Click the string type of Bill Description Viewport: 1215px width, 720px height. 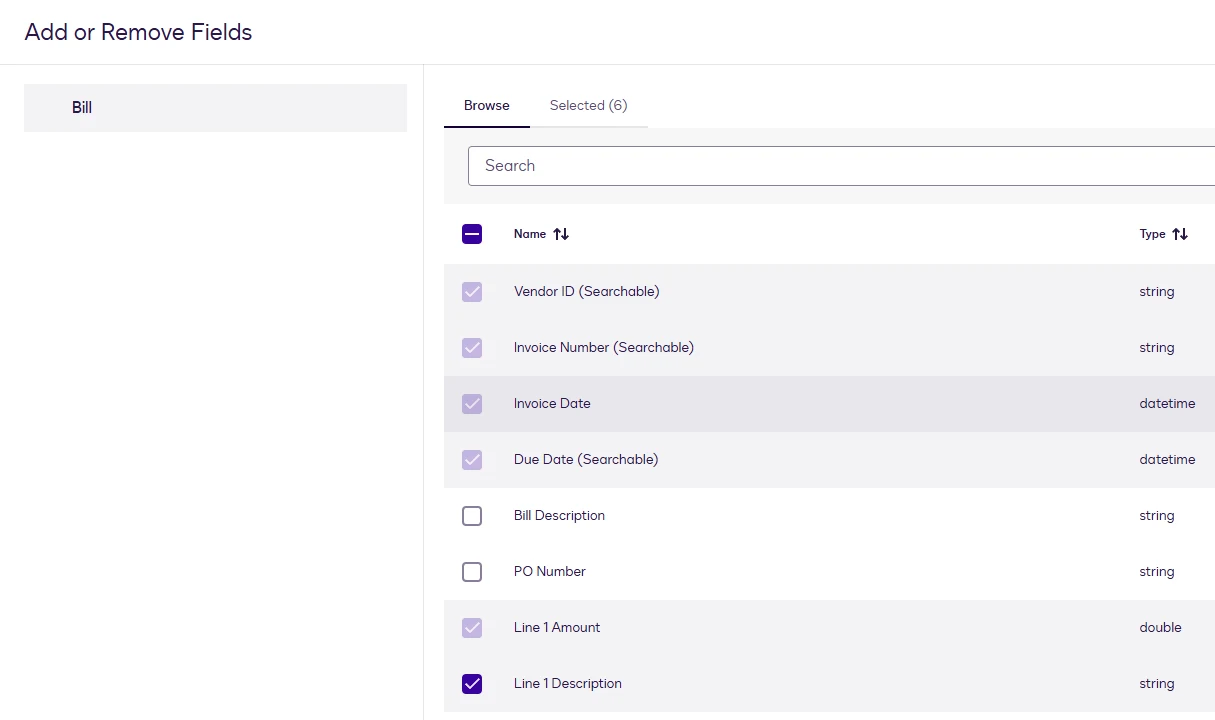[1157, 516]
